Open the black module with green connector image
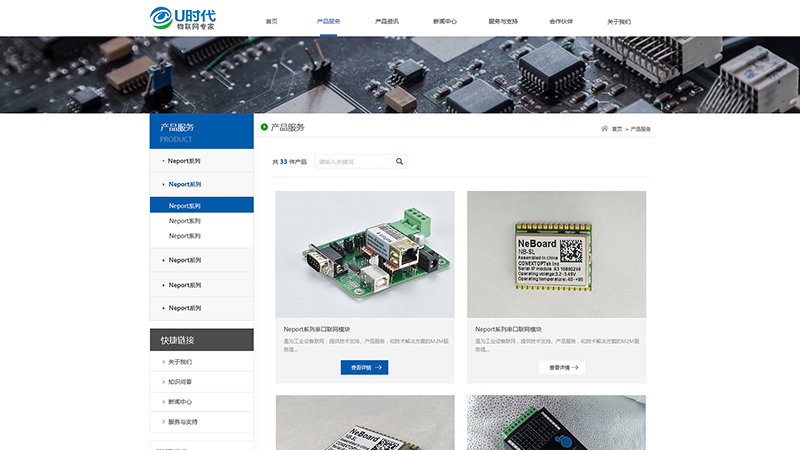Viewport: 800px width, 450px height. 556,422
